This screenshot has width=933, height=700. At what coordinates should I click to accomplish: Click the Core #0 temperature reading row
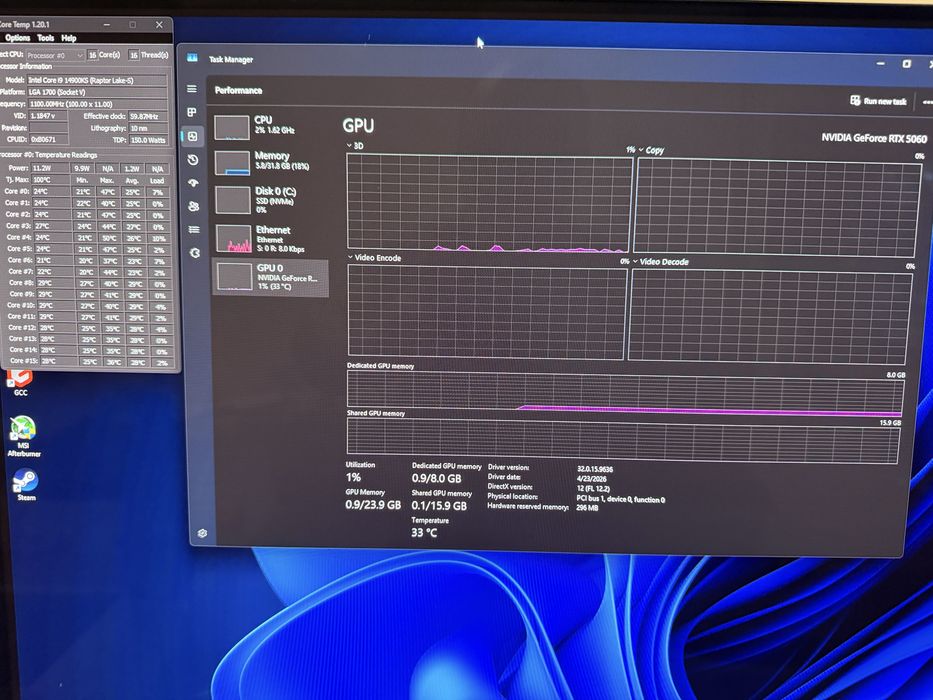click(x=87, y=191)
